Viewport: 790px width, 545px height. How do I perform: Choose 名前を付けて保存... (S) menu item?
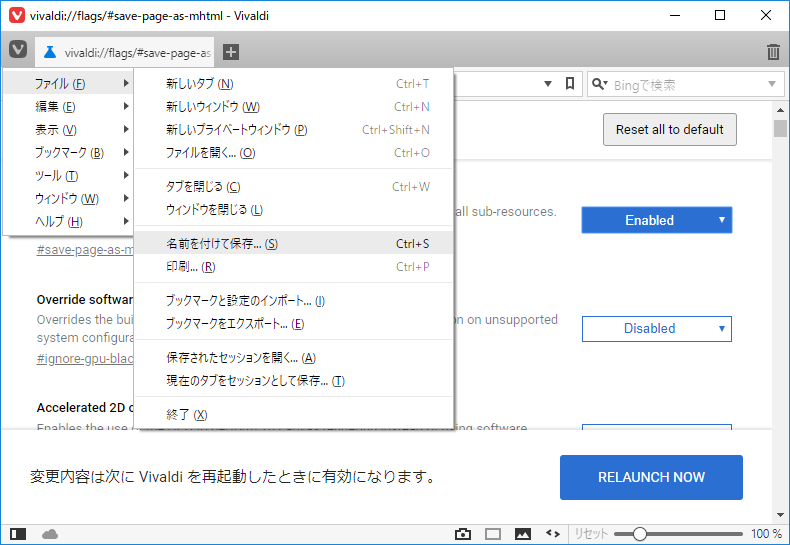[294, 244]
